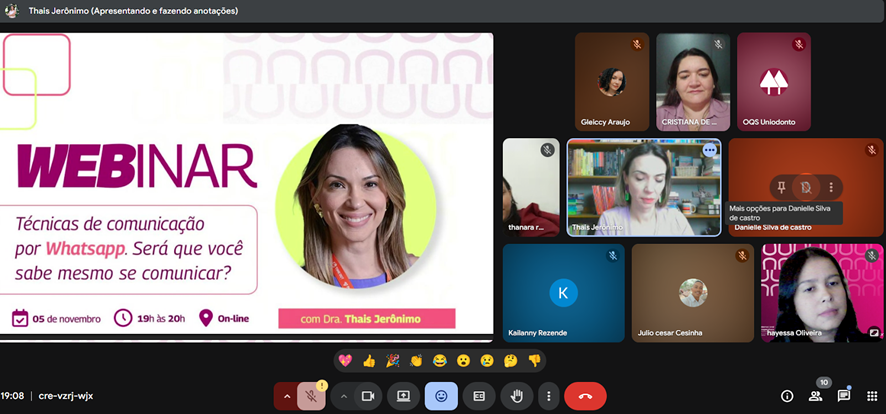The height and width of the screenshot is (414, 886).
Task: Open options menu on Thais Jerônimo's tile
Action: 709,150
